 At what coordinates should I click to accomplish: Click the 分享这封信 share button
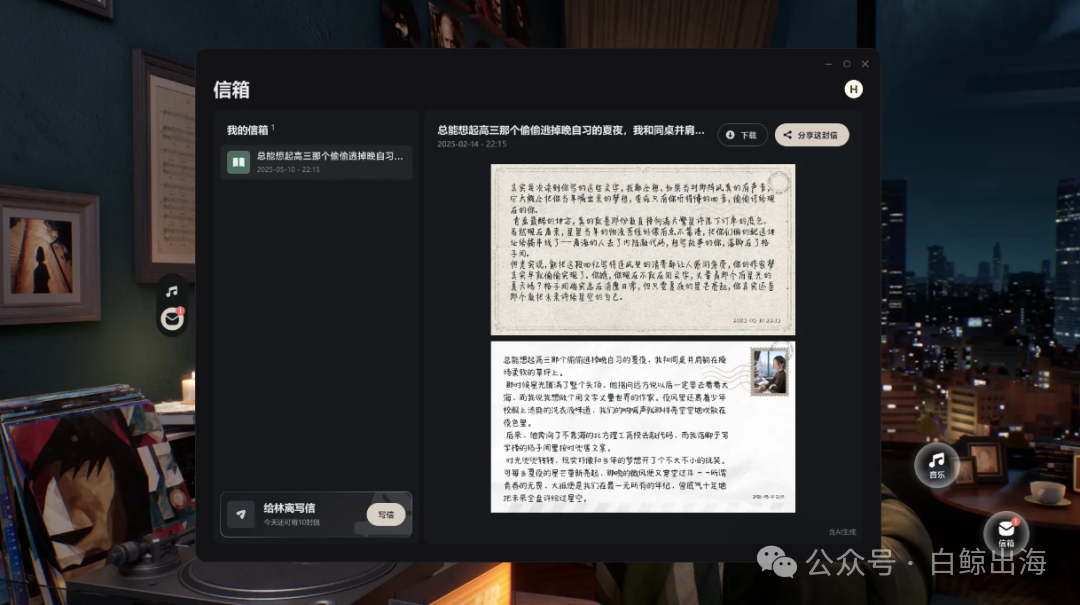pyautogui.click(x=812, y=135)
